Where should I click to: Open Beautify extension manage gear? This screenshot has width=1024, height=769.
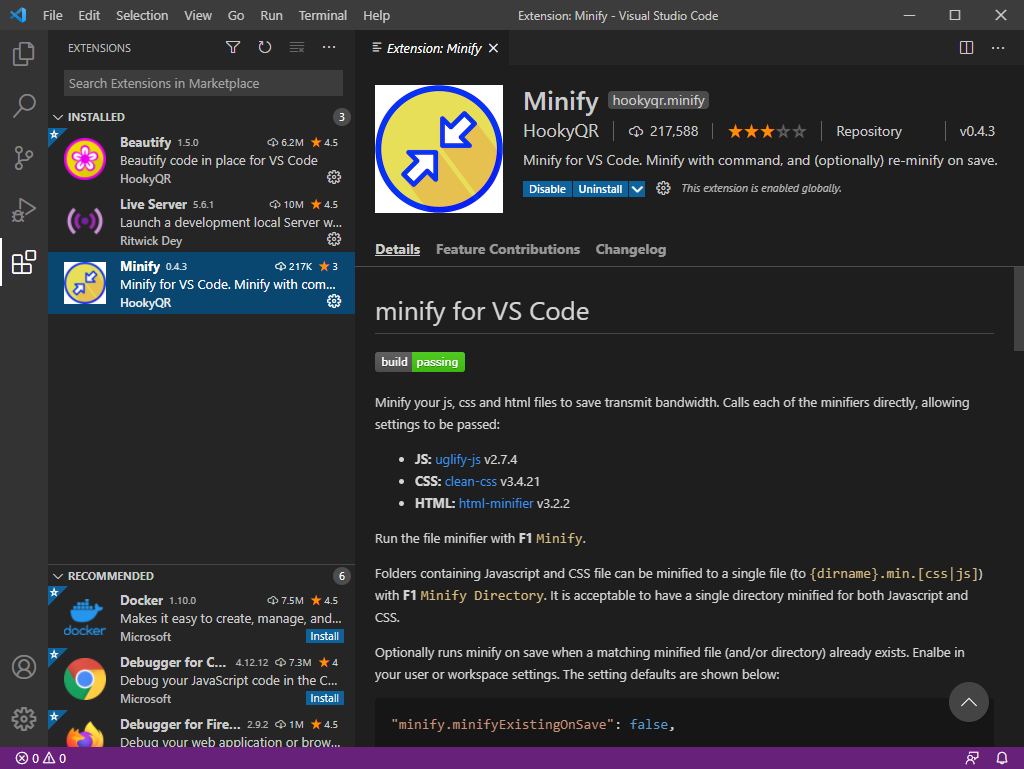pyautogui.click(x=334, y=177)
